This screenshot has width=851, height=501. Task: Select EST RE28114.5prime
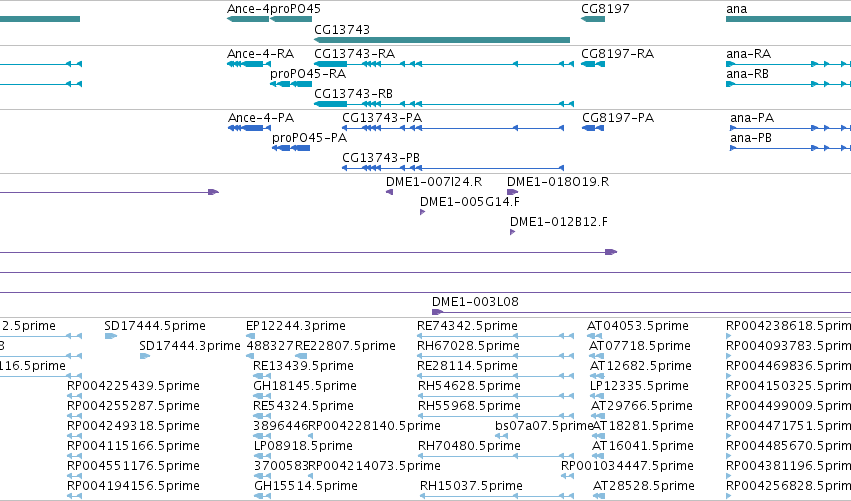pos(495,377)
